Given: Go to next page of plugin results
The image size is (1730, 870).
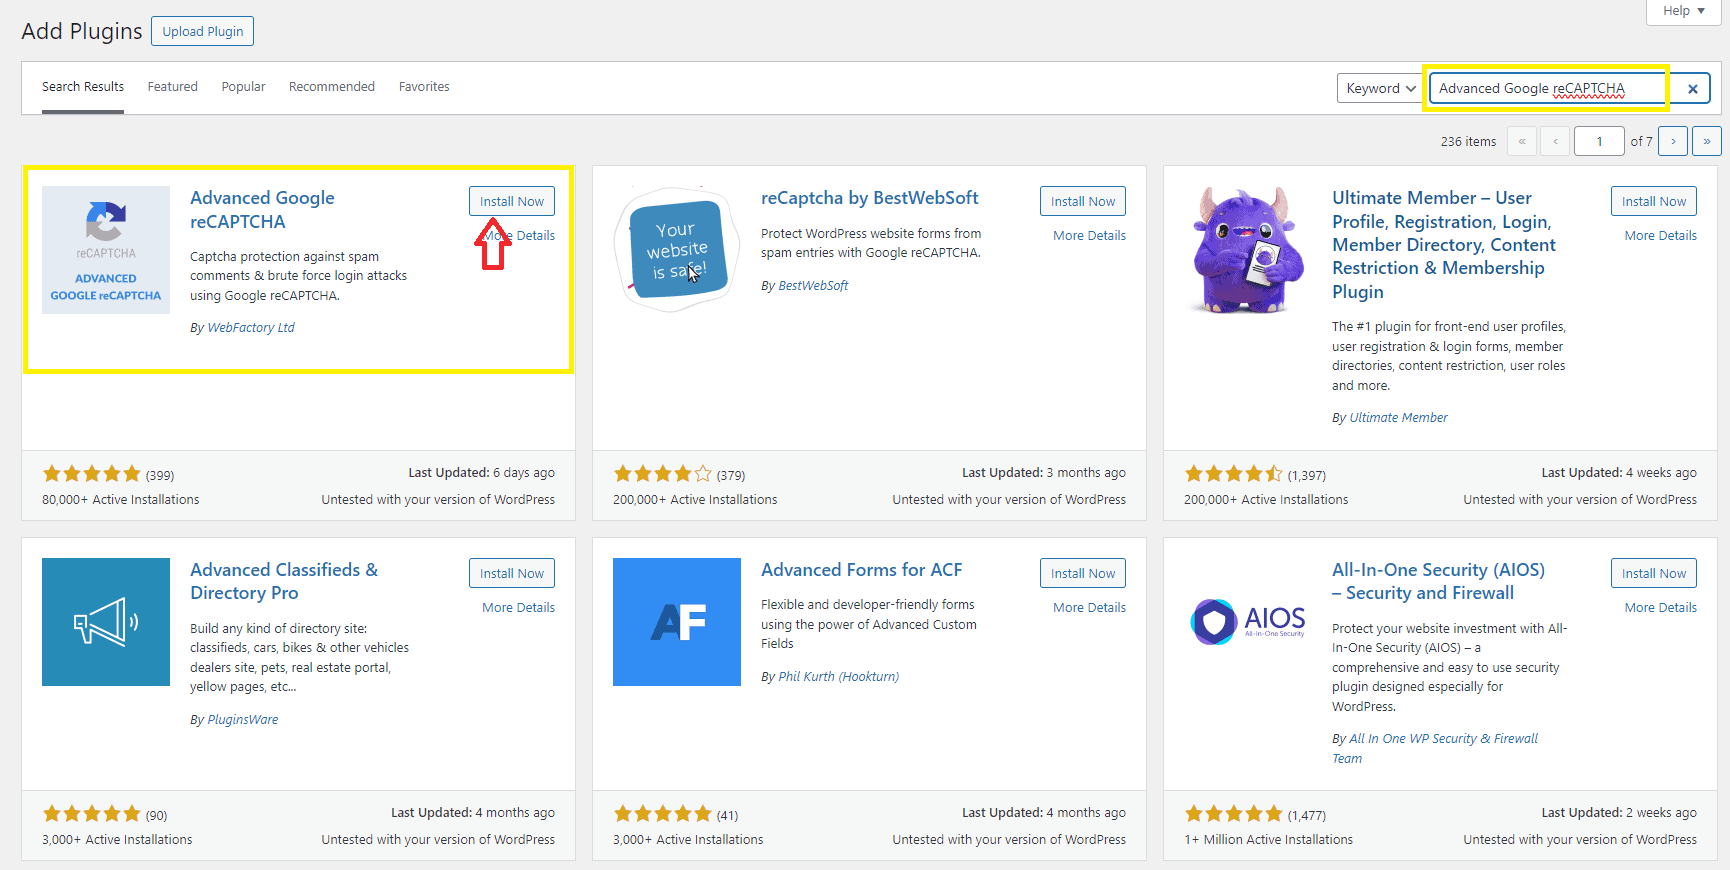Looking at the screenshot, I should (x=1673, y=141).
